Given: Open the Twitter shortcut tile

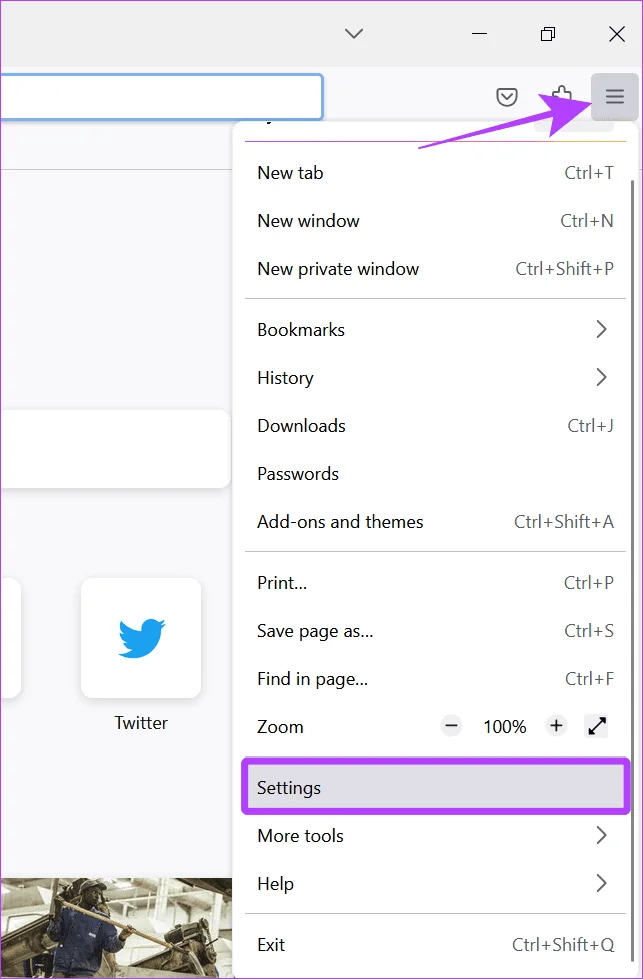Looking at the screenshot, I should click(141, 638).
